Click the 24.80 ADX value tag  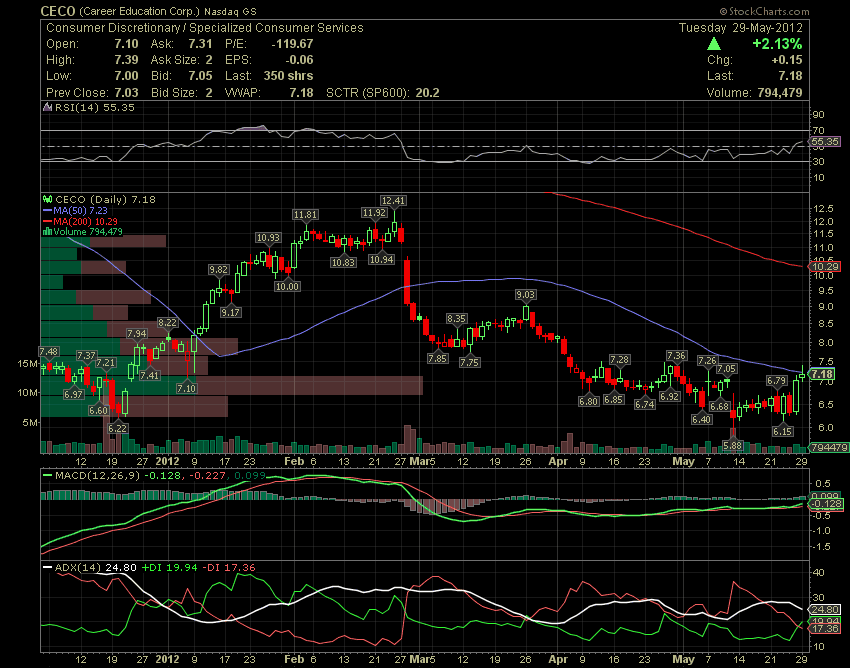tap(824, 610)
